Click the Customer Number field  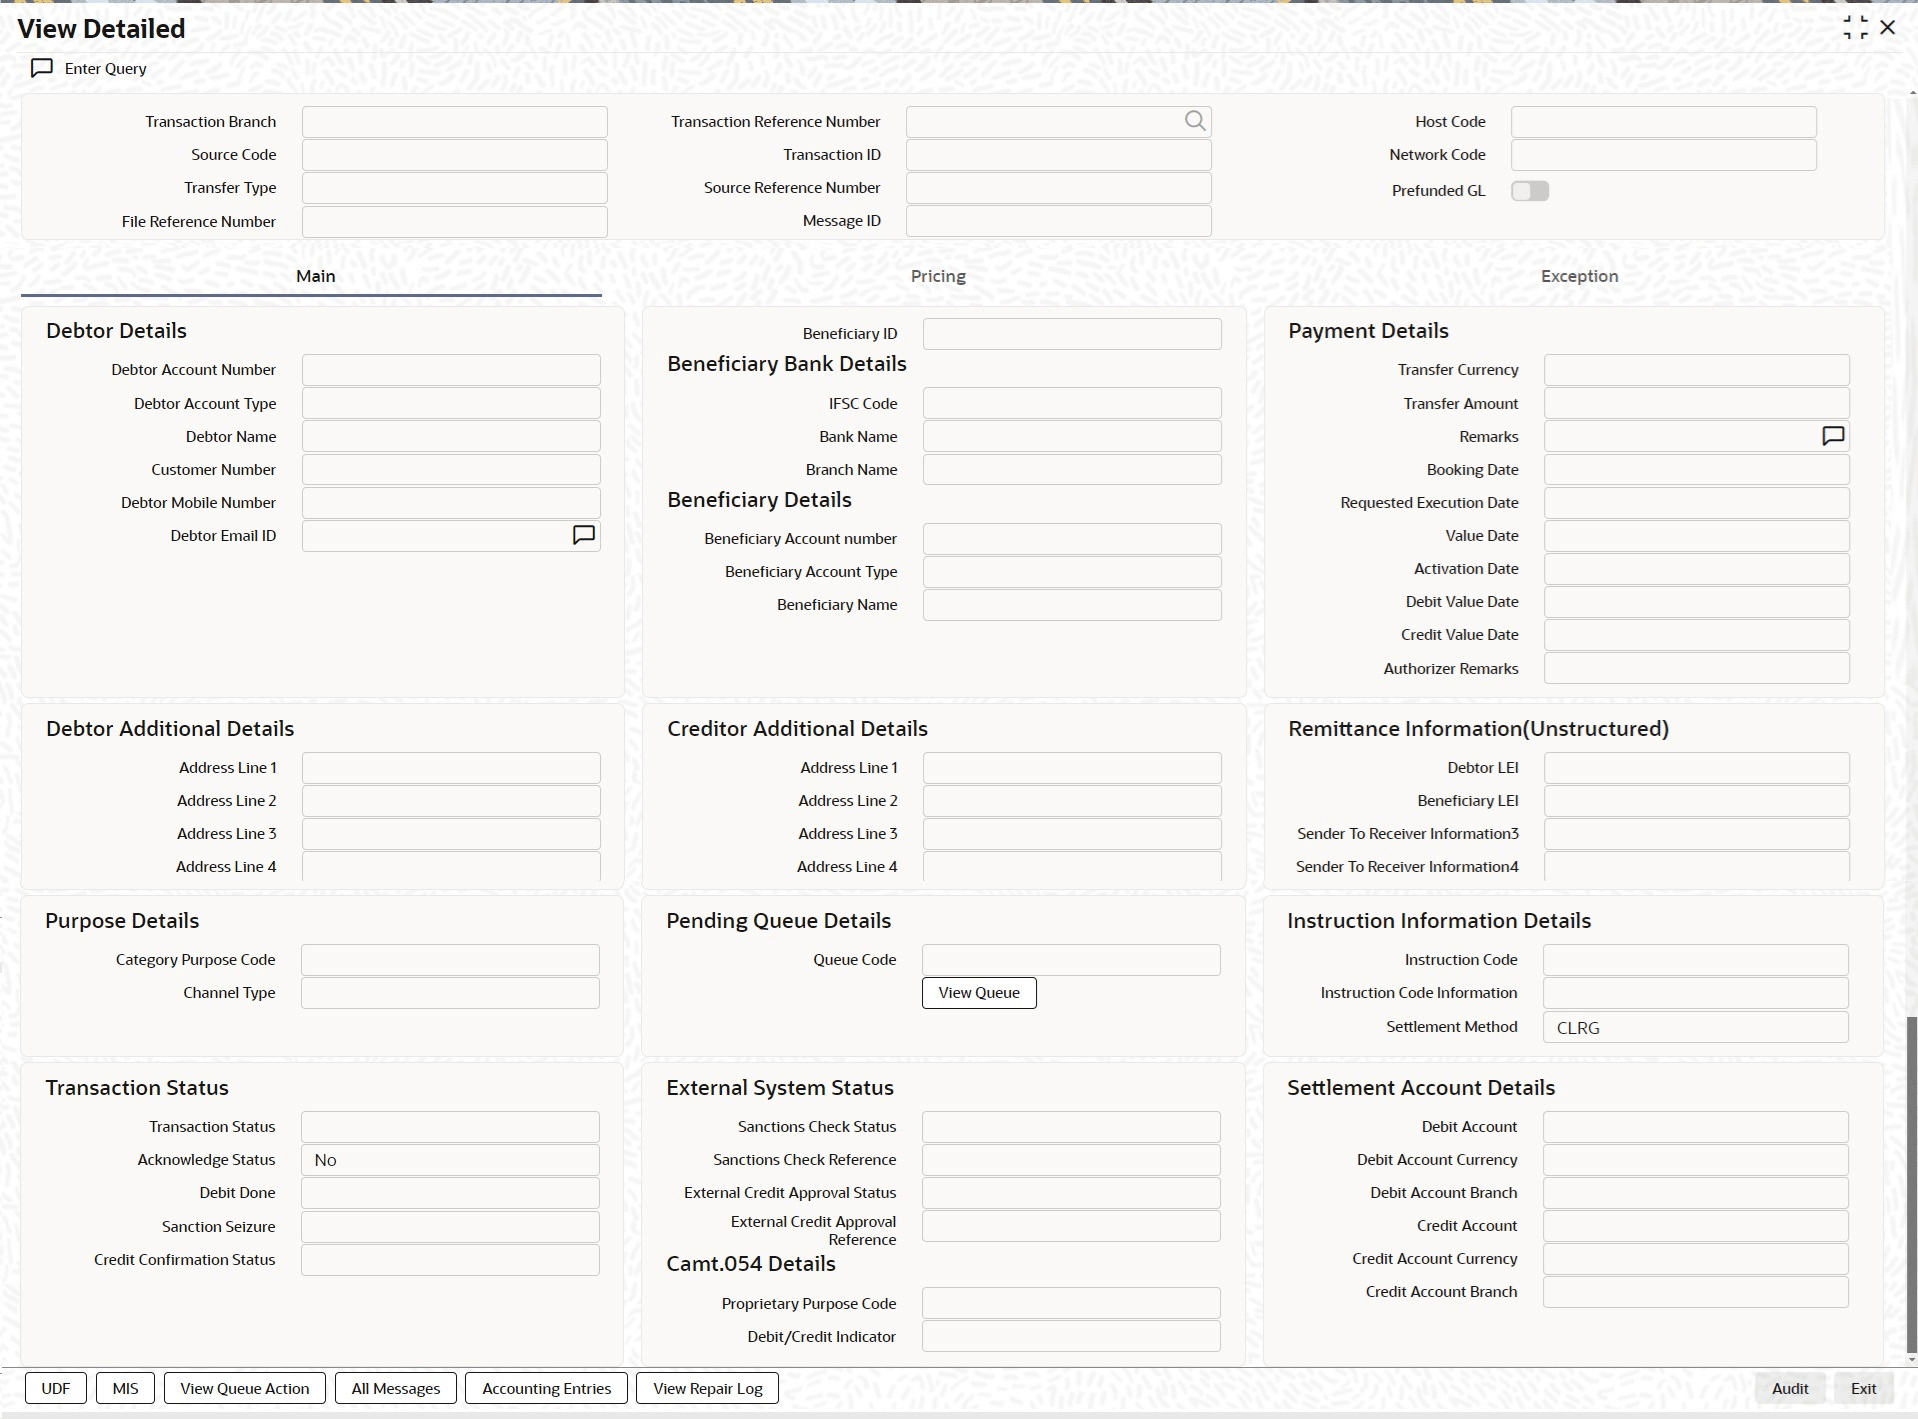tap(451, 470)
